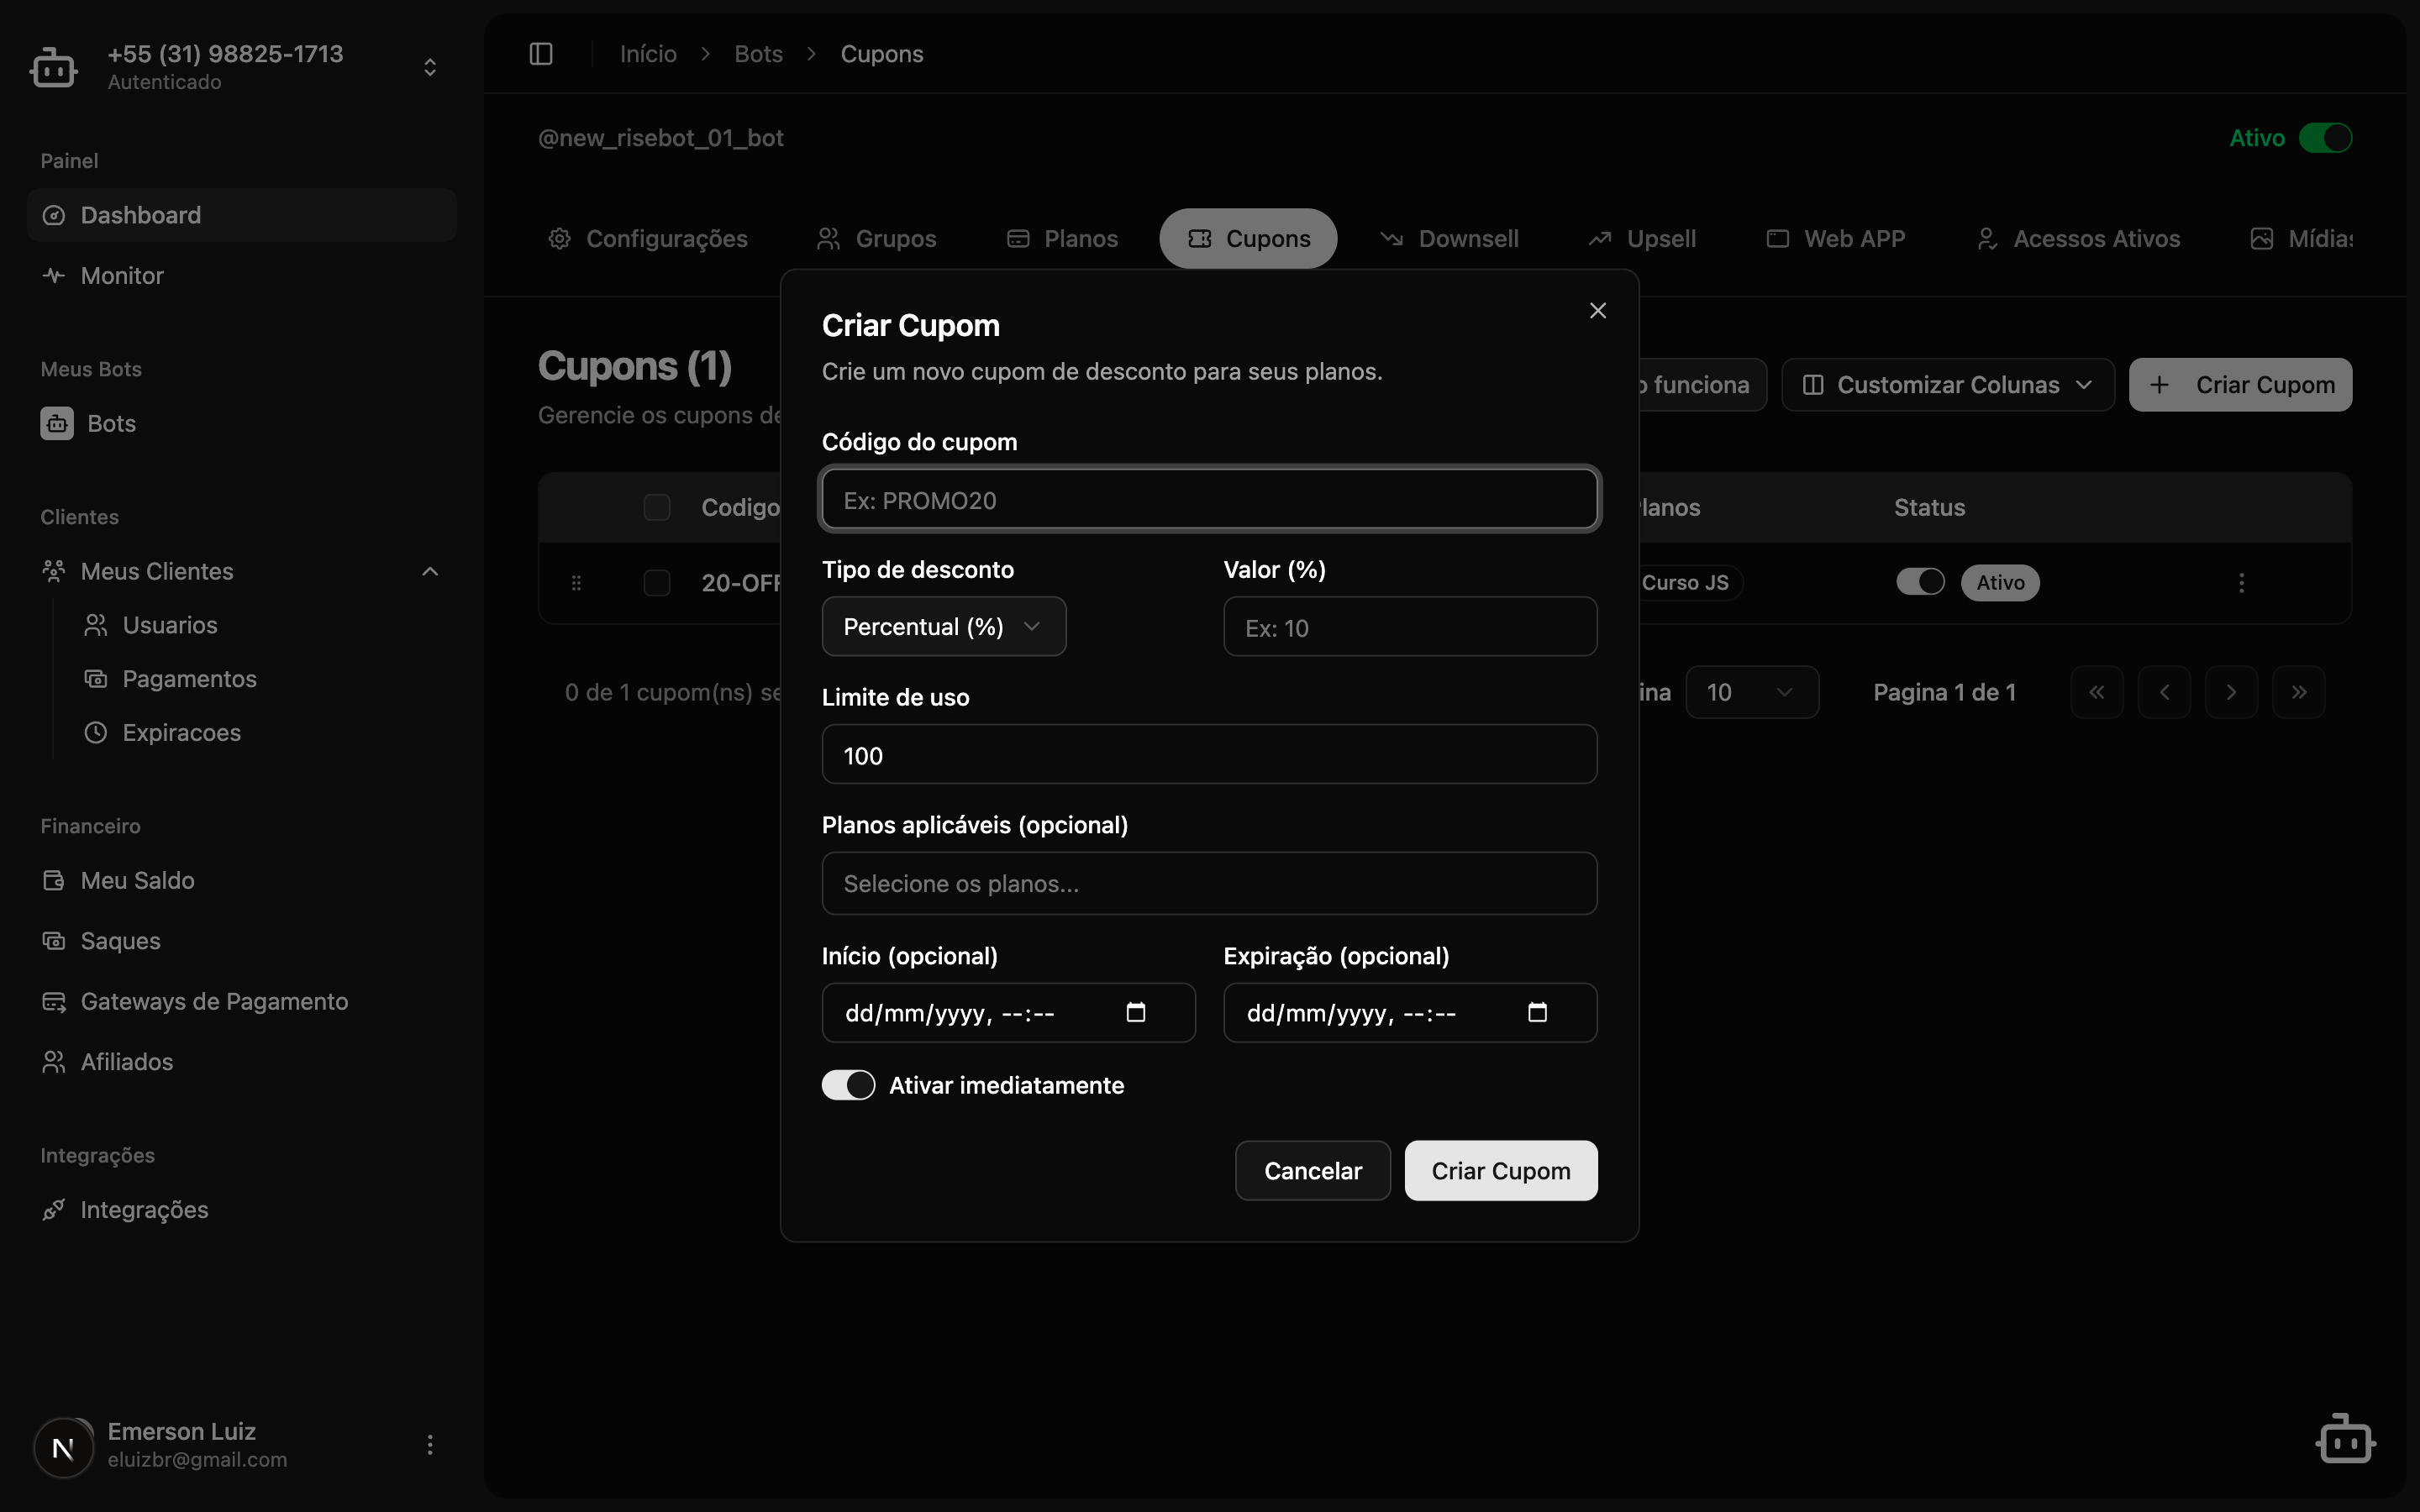Viewport: 2420px width, 1512px height.
Task: Open row actions menu for 20-OFF coupon
Action: (2241, 583)
